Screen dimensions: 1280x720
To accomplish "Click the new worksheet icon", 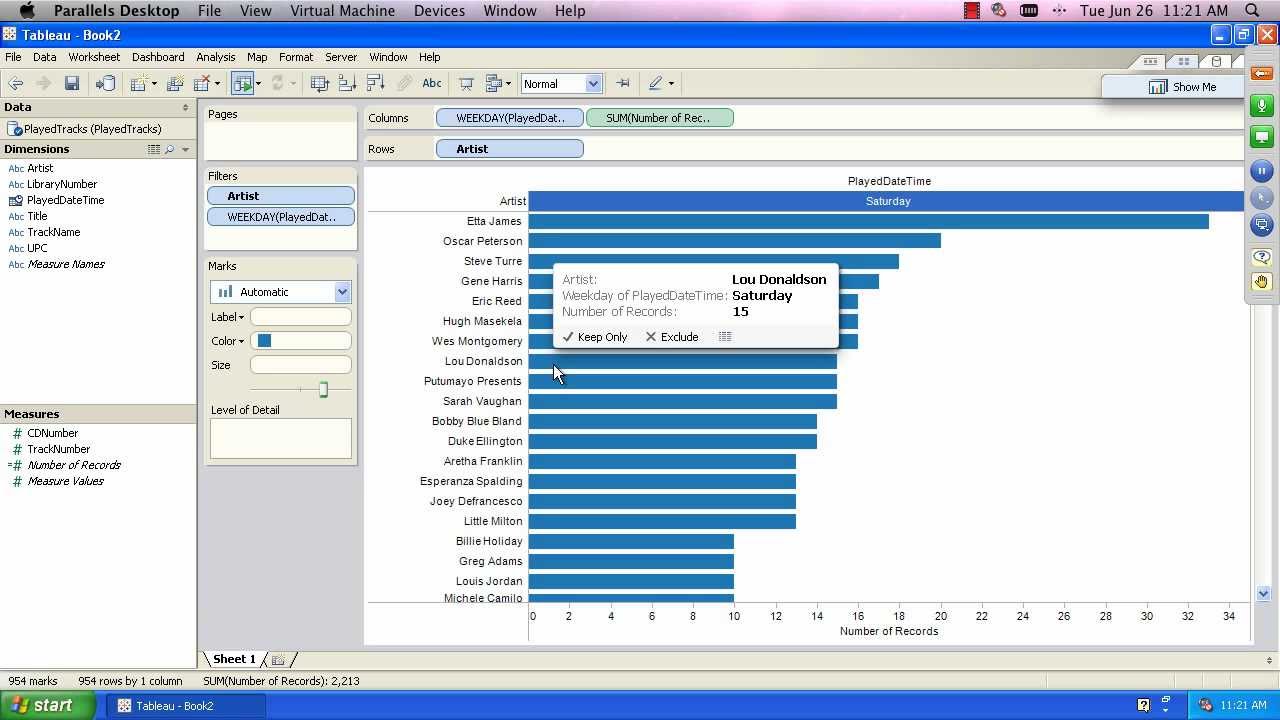I will pyautogui.click(x=139, y=84).
